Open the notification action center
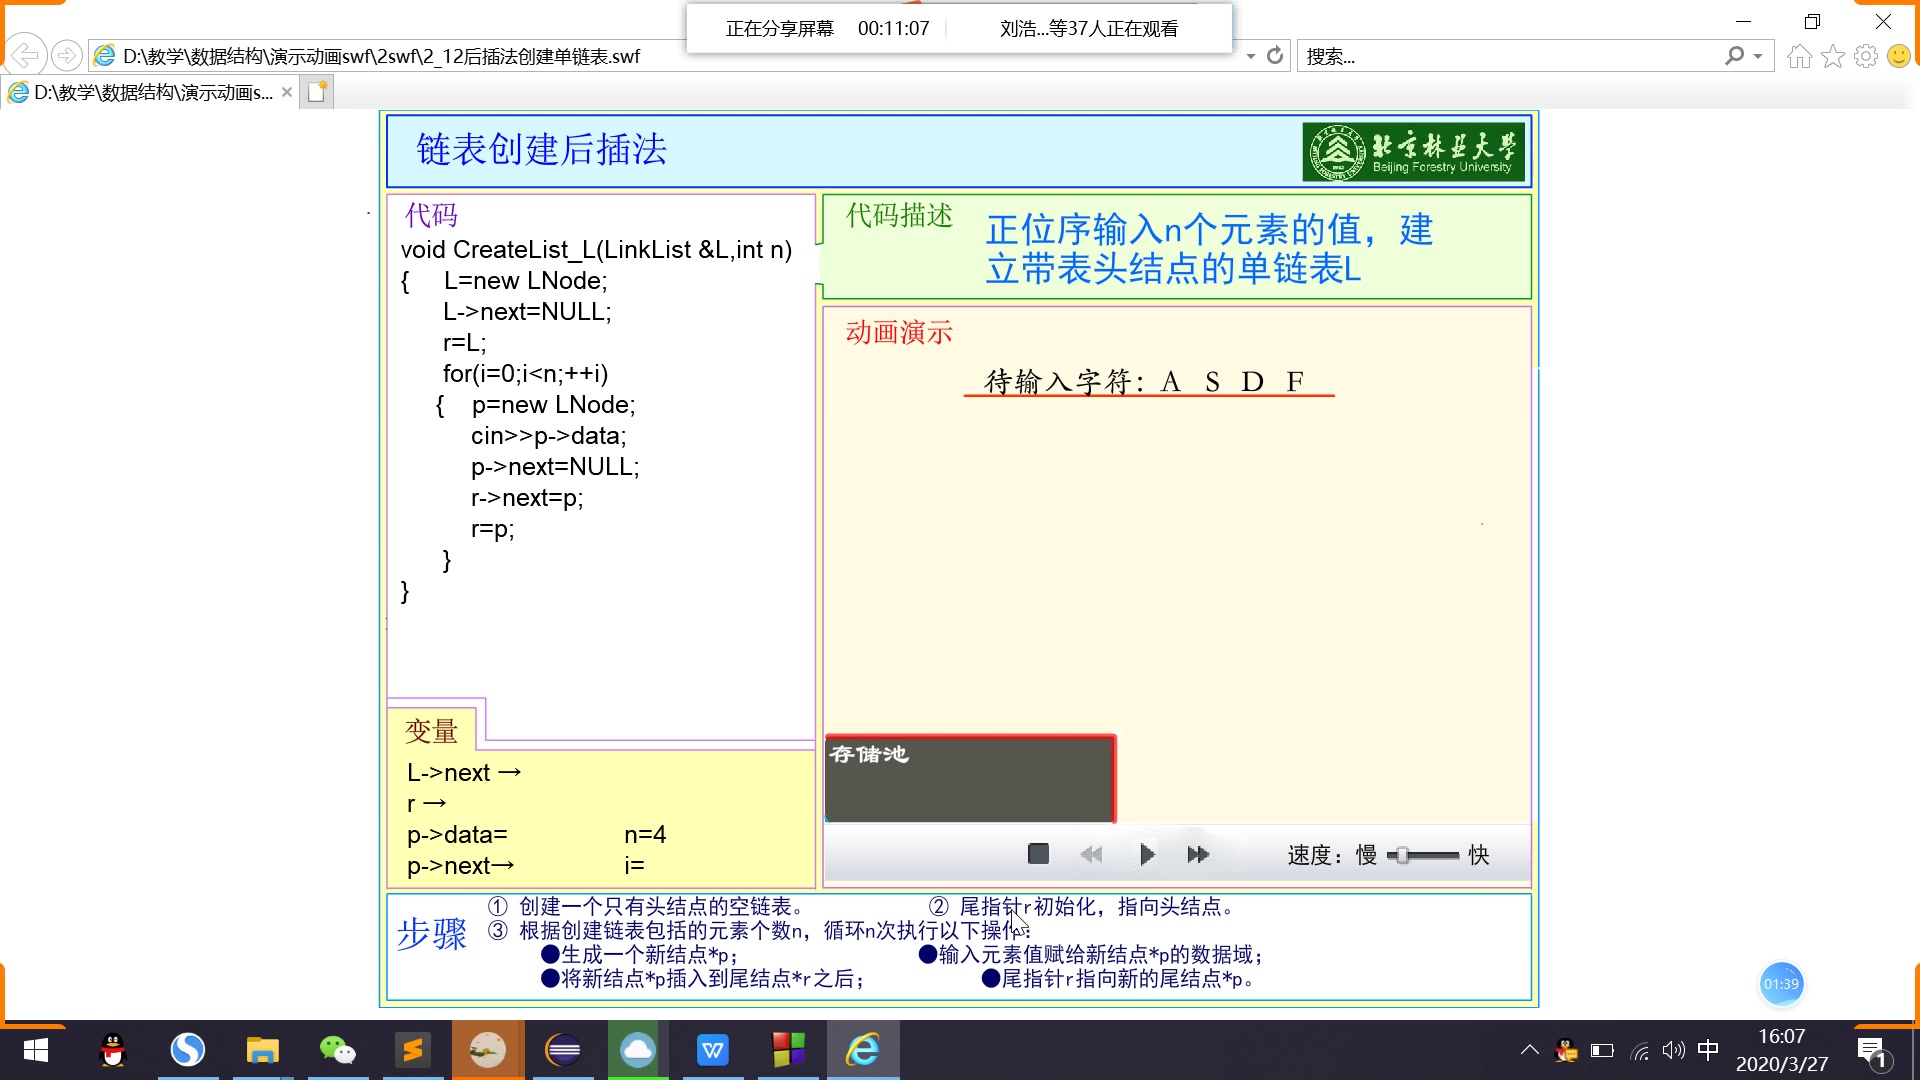The image size is (1920, 1080). coord(1871,1050)
